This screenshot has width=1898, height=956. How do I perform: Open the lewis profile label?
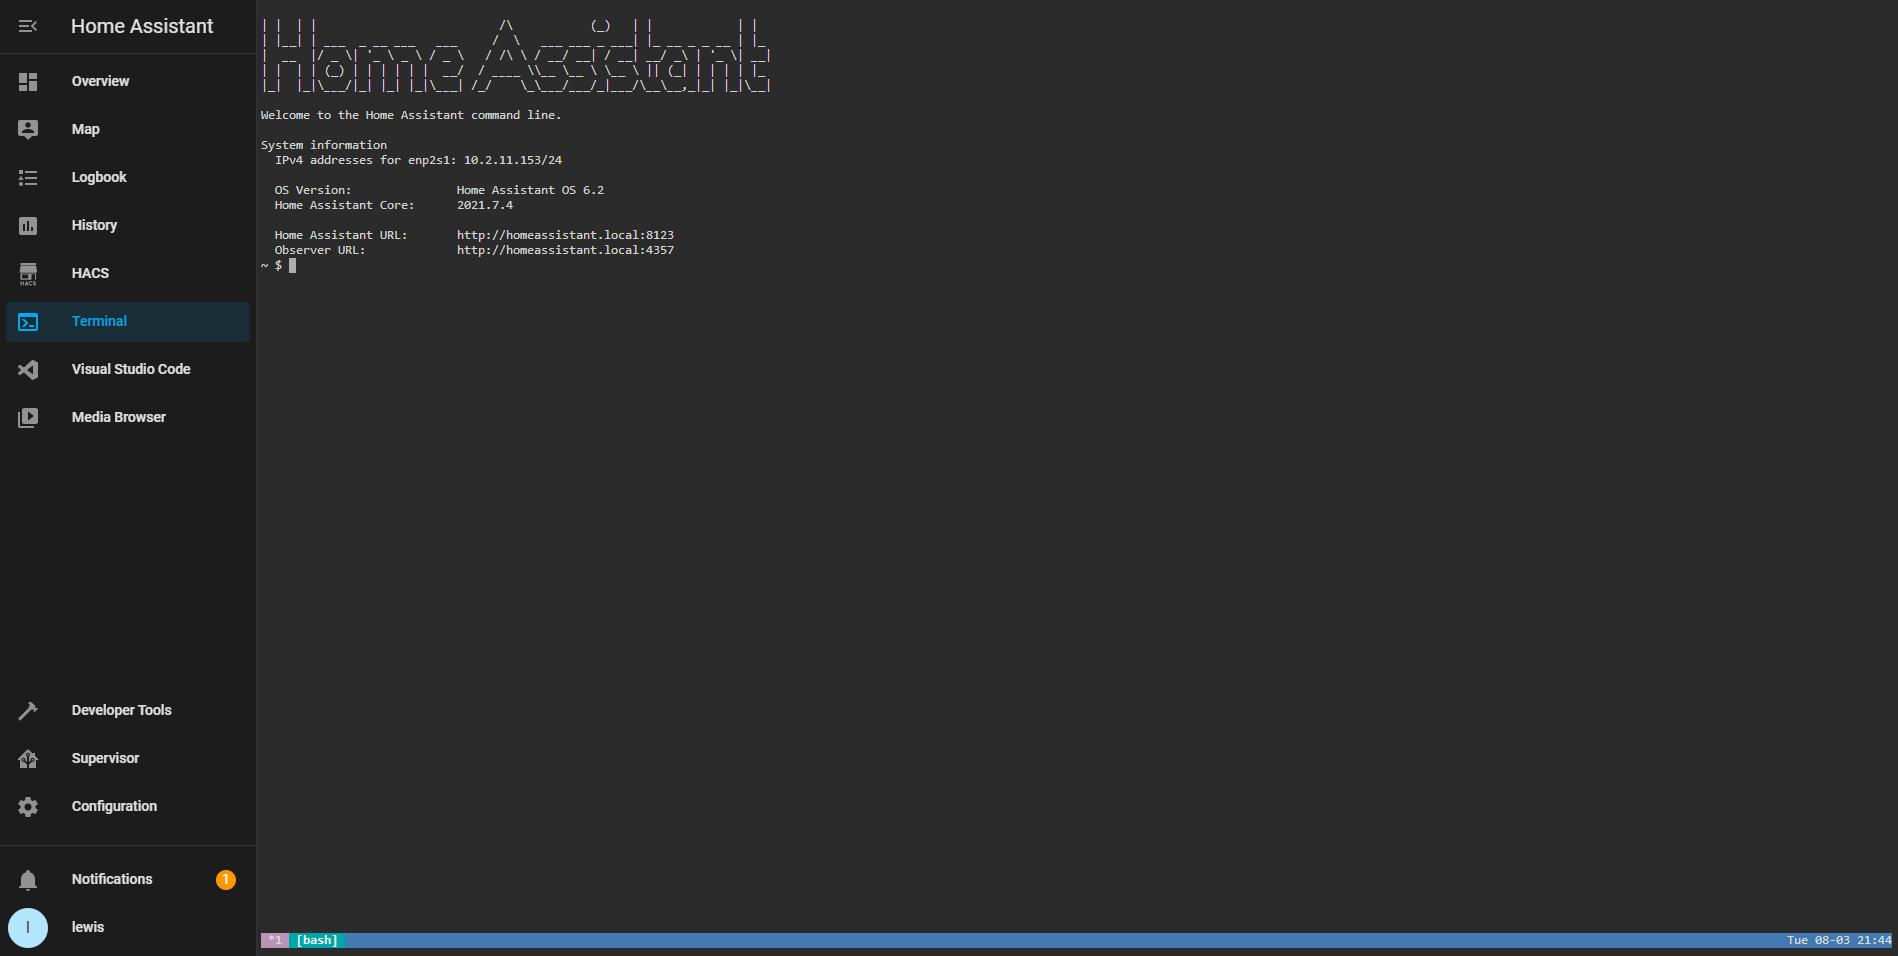click(88, 927)
